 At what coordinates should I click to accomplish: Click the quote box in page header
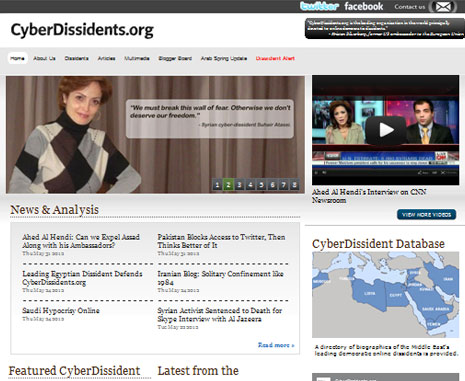pyautogui.click(x=384, y=29)
